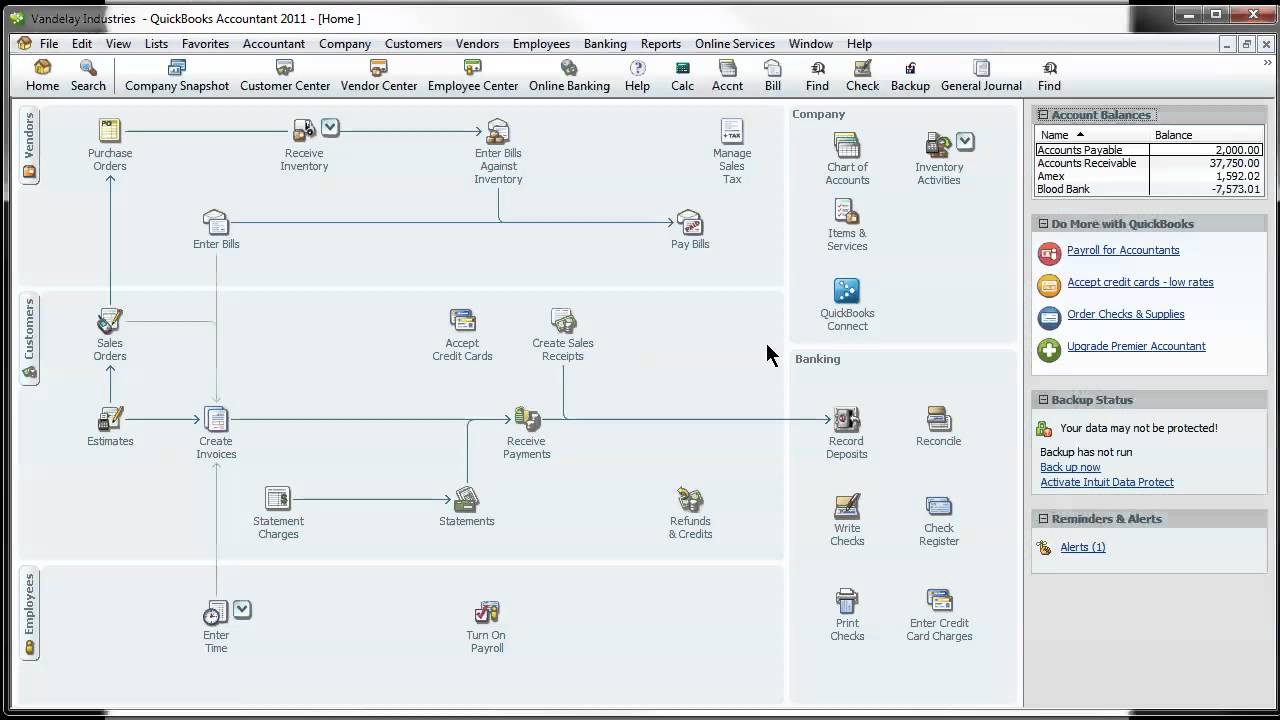Sort accounts by Name column header
Image resolution: width=1280 pixels, height=720 pixels.
pos(1092,135)
